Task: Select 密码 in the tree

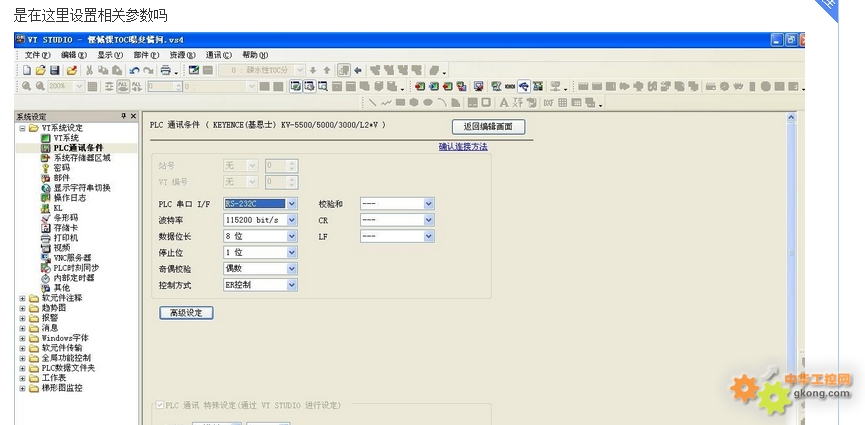Action: pos(62,168)
